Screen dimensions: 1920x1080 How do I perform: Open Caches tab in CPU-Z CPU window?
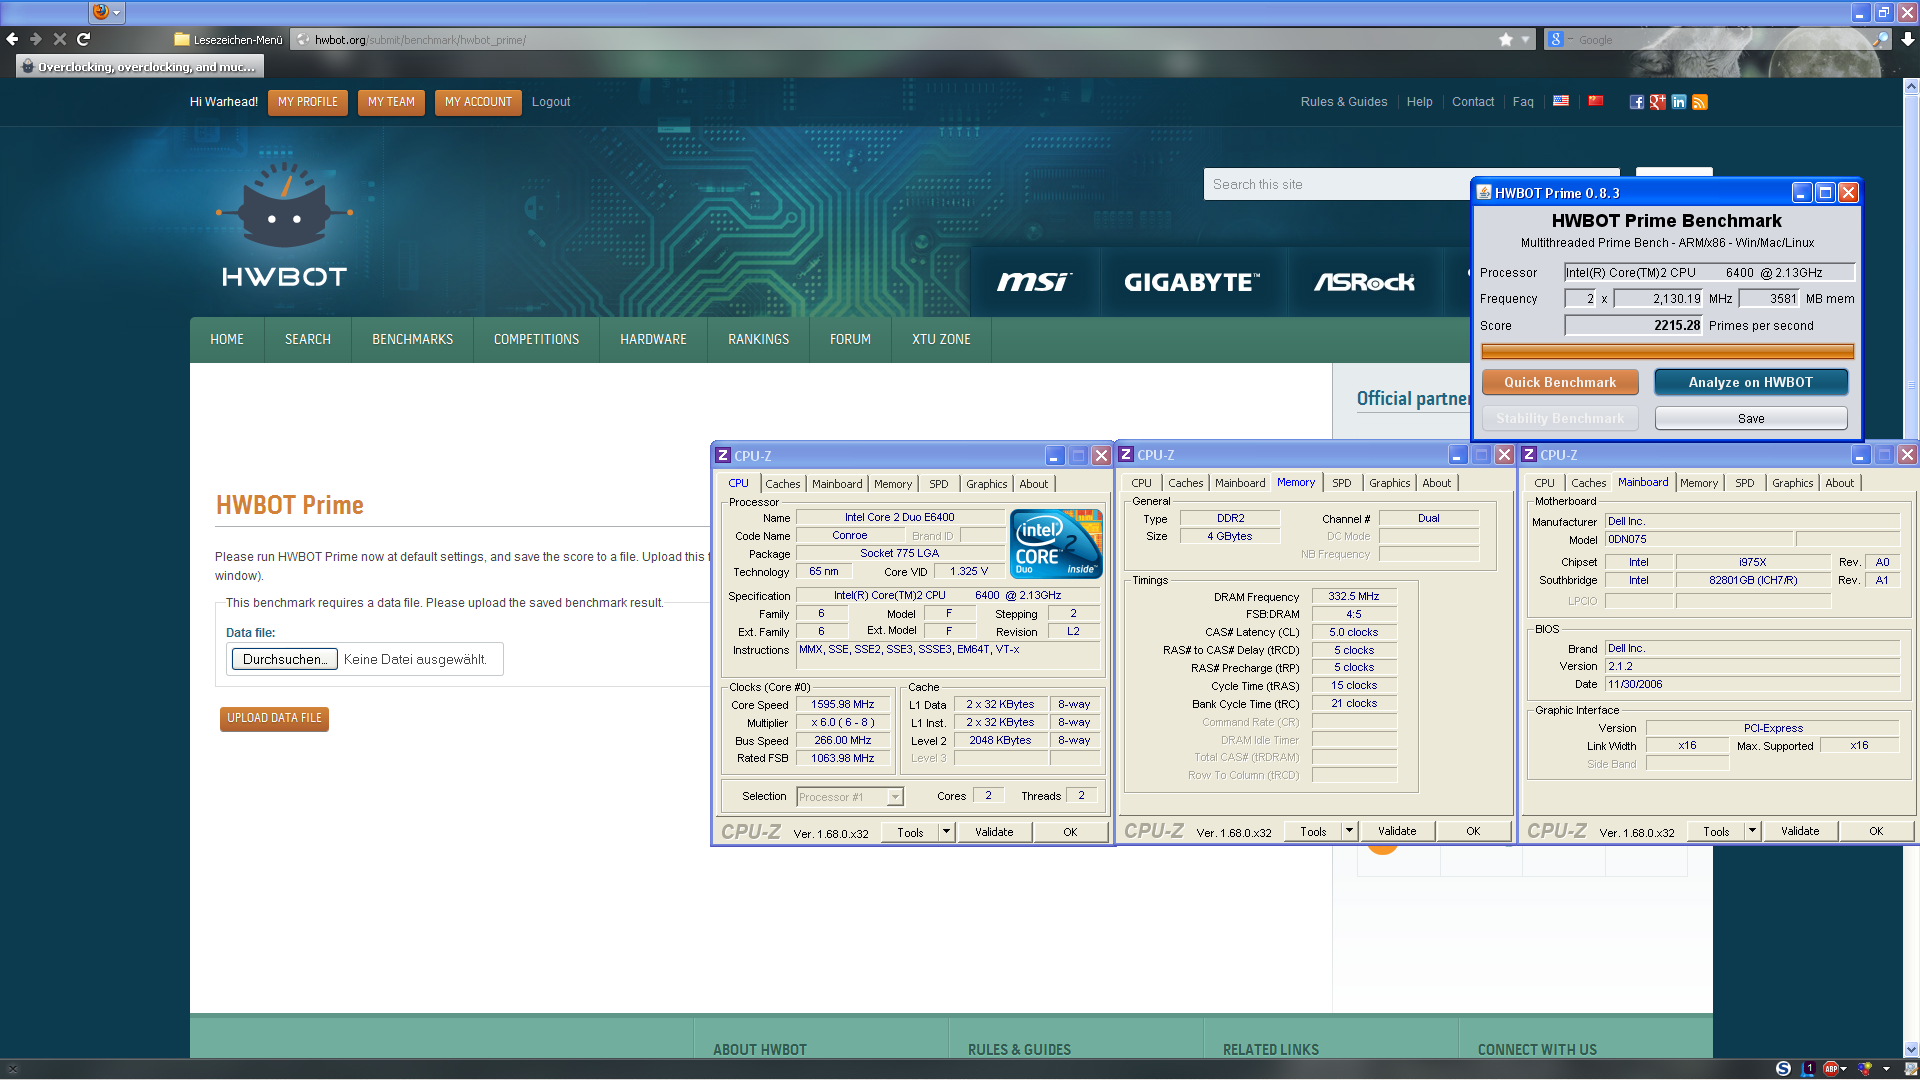tap(783, 484)
